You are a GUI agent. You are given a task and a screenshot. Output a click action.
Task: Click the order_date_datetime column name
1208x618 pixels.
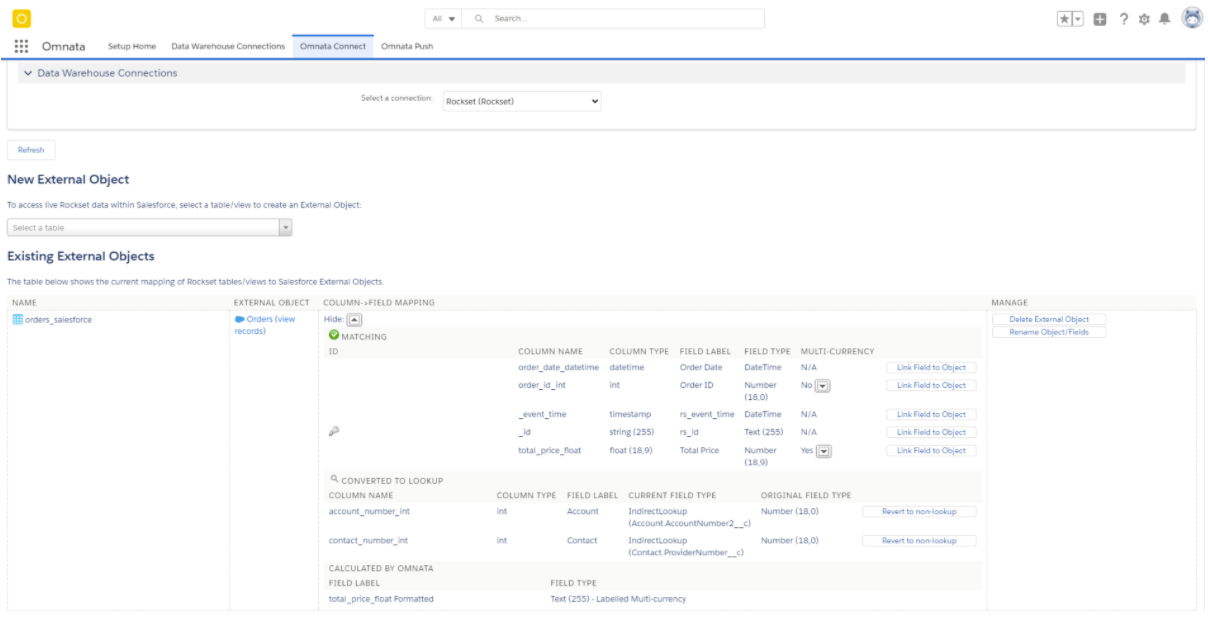[x=558, y=368]
